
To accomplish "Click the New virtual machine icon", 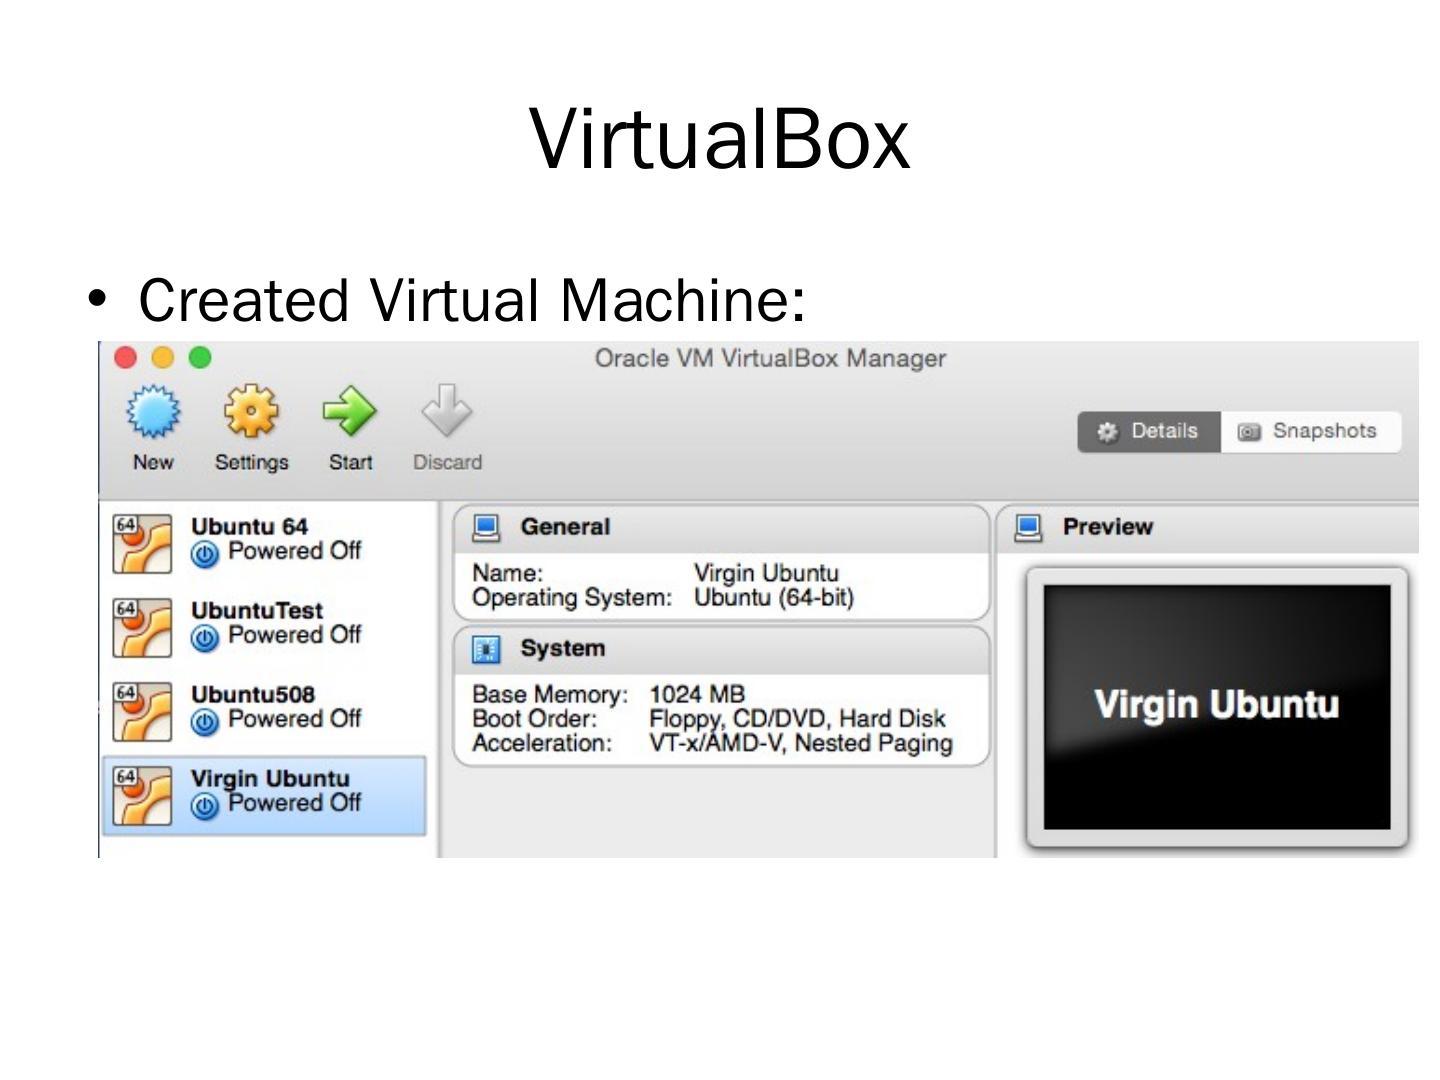I will tap(153, 411).
